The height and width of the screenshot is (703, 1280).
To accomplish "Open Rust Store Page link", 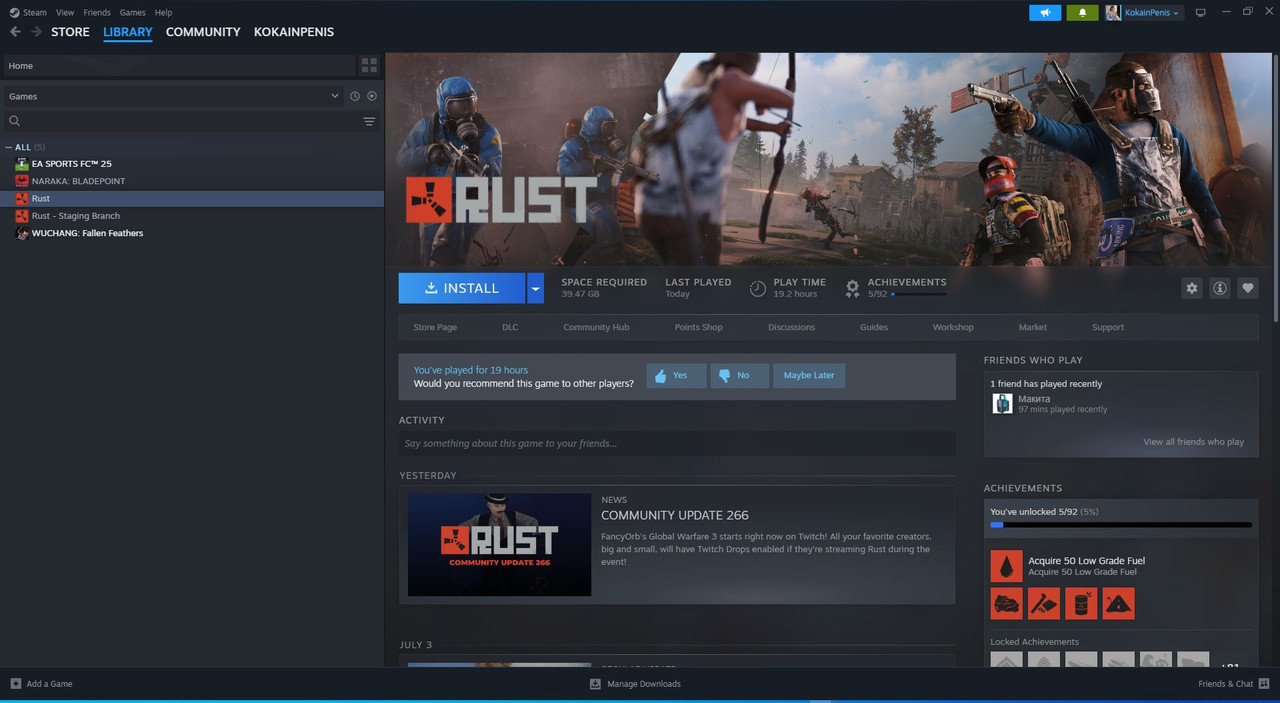I will (x=435, y=327).
